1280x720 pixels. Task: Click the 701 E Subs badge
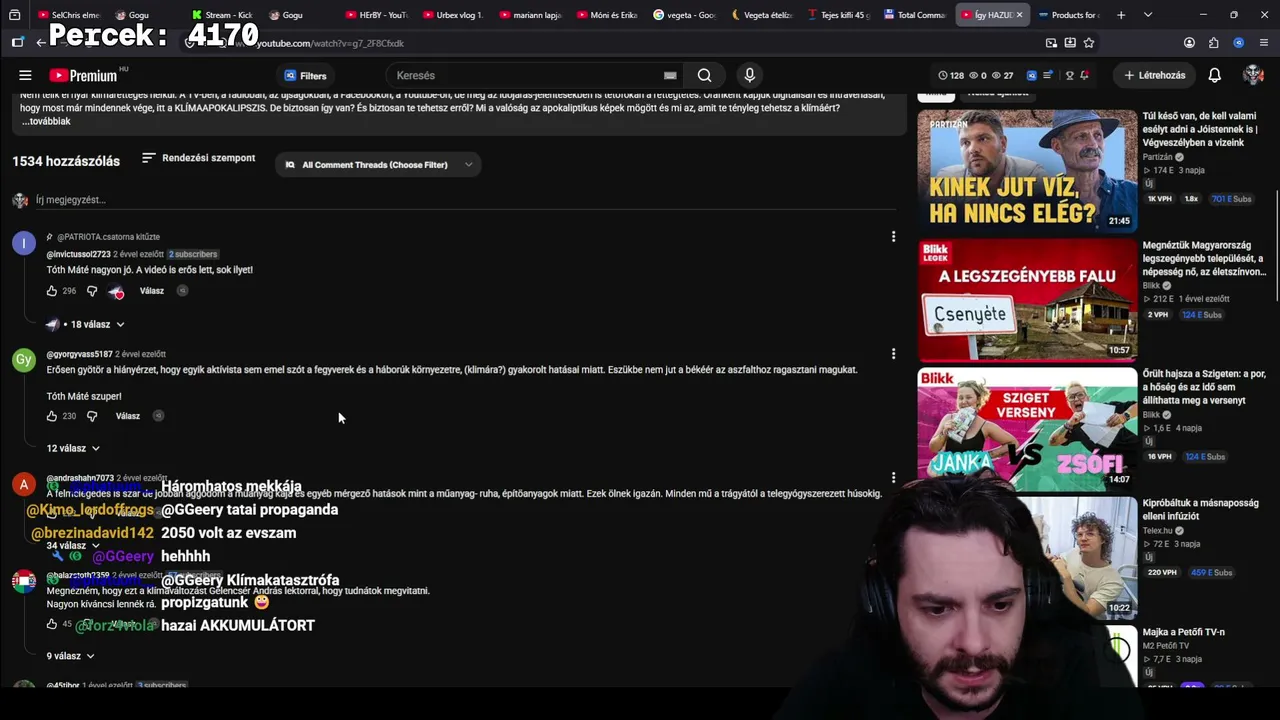click(x=1232, y=199)
